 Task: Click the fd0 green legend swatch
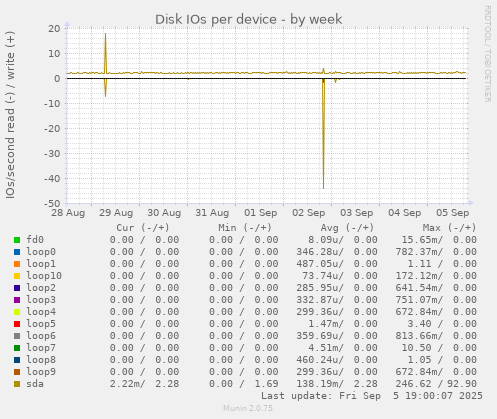point(17,240)
